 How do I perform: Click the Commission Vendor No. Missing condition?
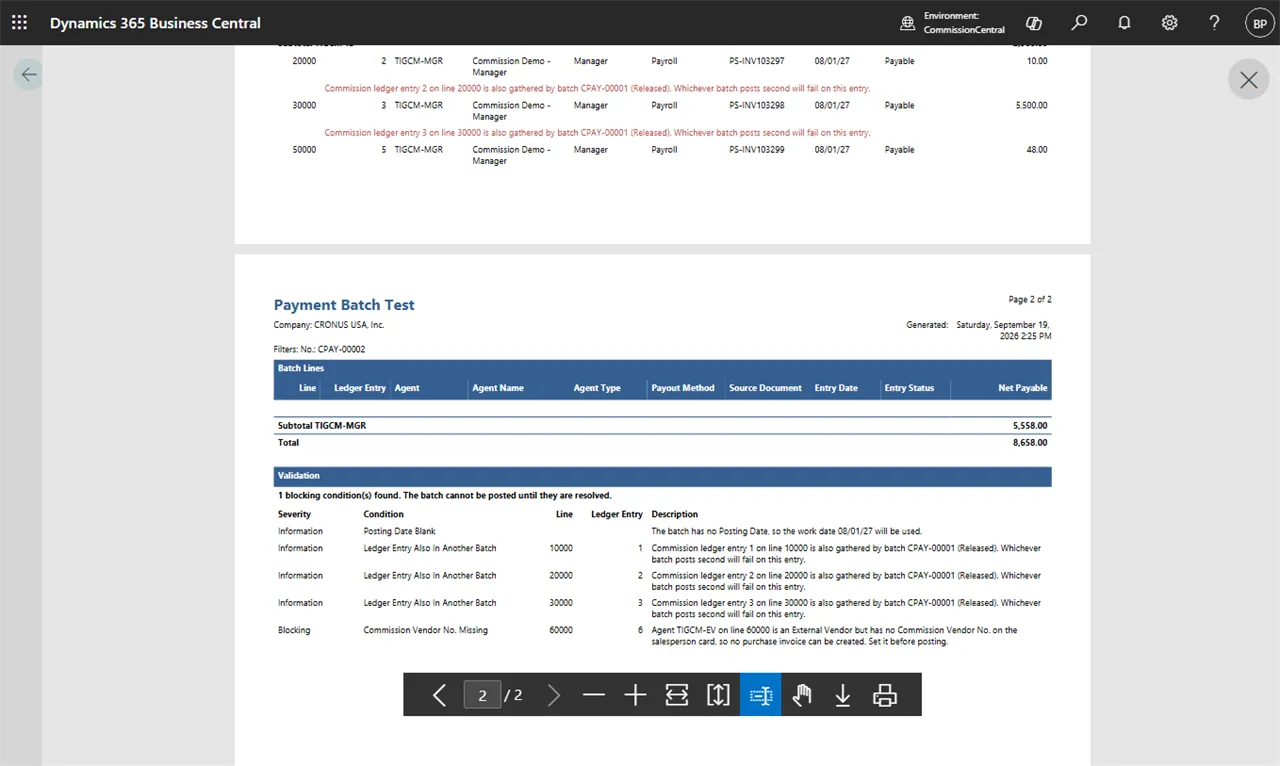(425, 630)
